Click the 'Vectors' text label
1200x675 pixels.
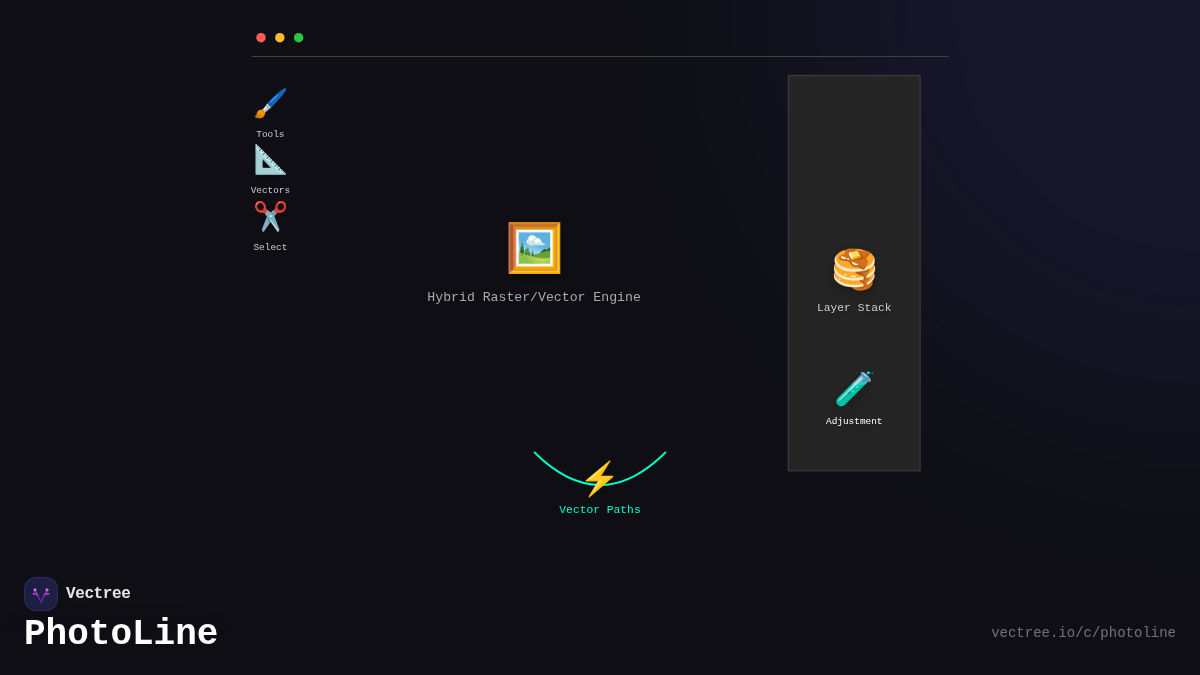270,190
